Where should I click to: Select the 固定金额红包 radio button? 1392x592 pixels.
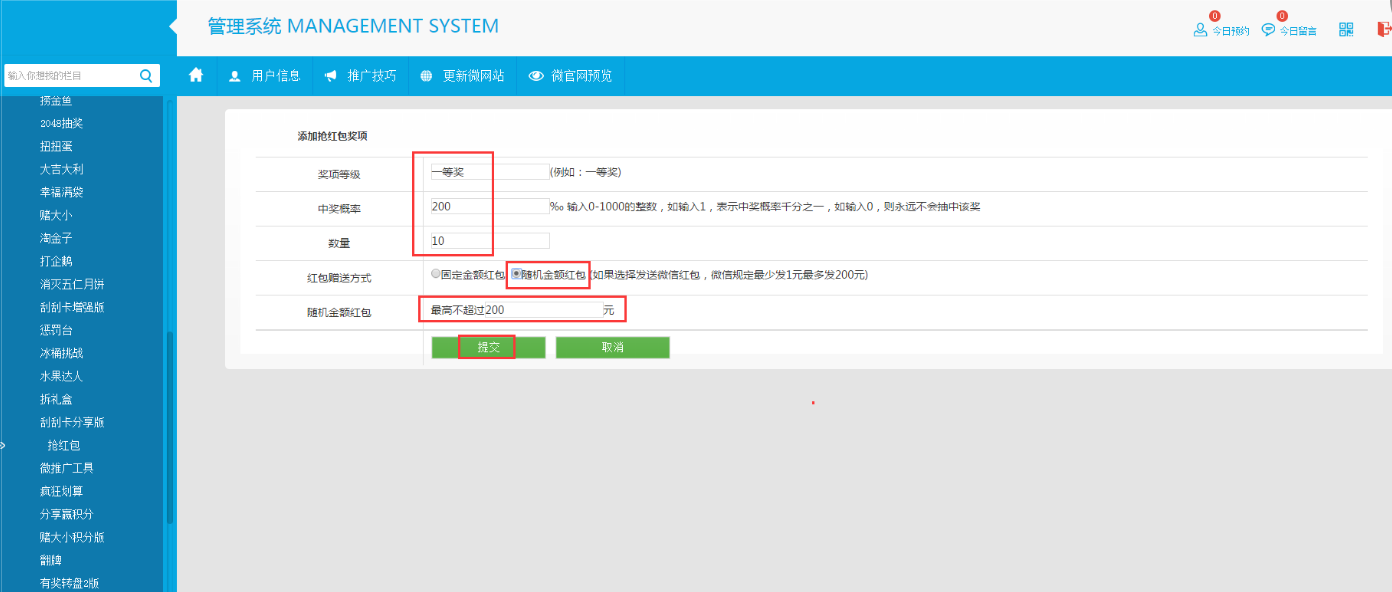coord(435,273)
